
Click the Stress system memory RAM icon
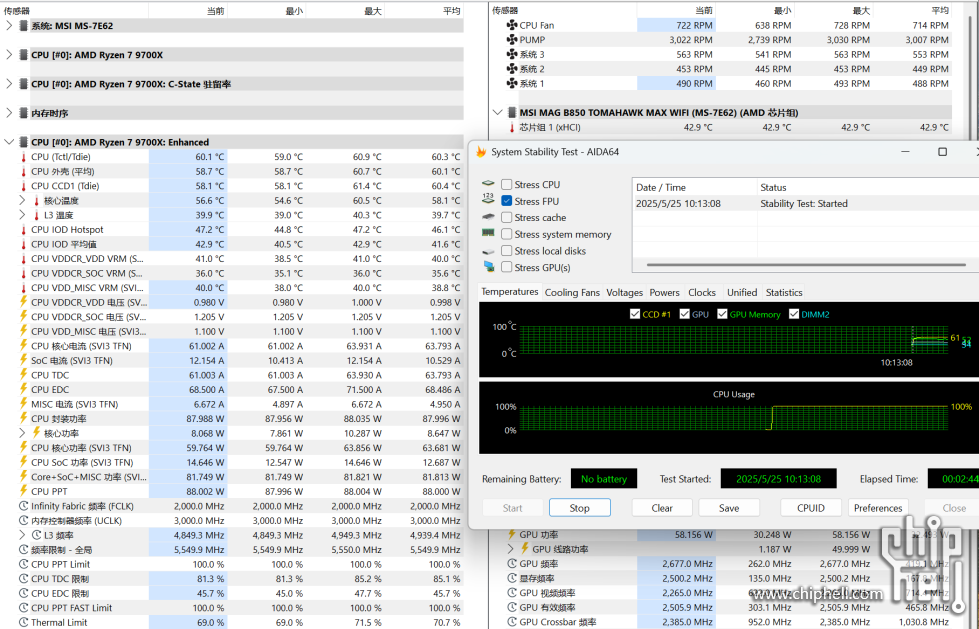pyautogui.click(x=488, y=233)
